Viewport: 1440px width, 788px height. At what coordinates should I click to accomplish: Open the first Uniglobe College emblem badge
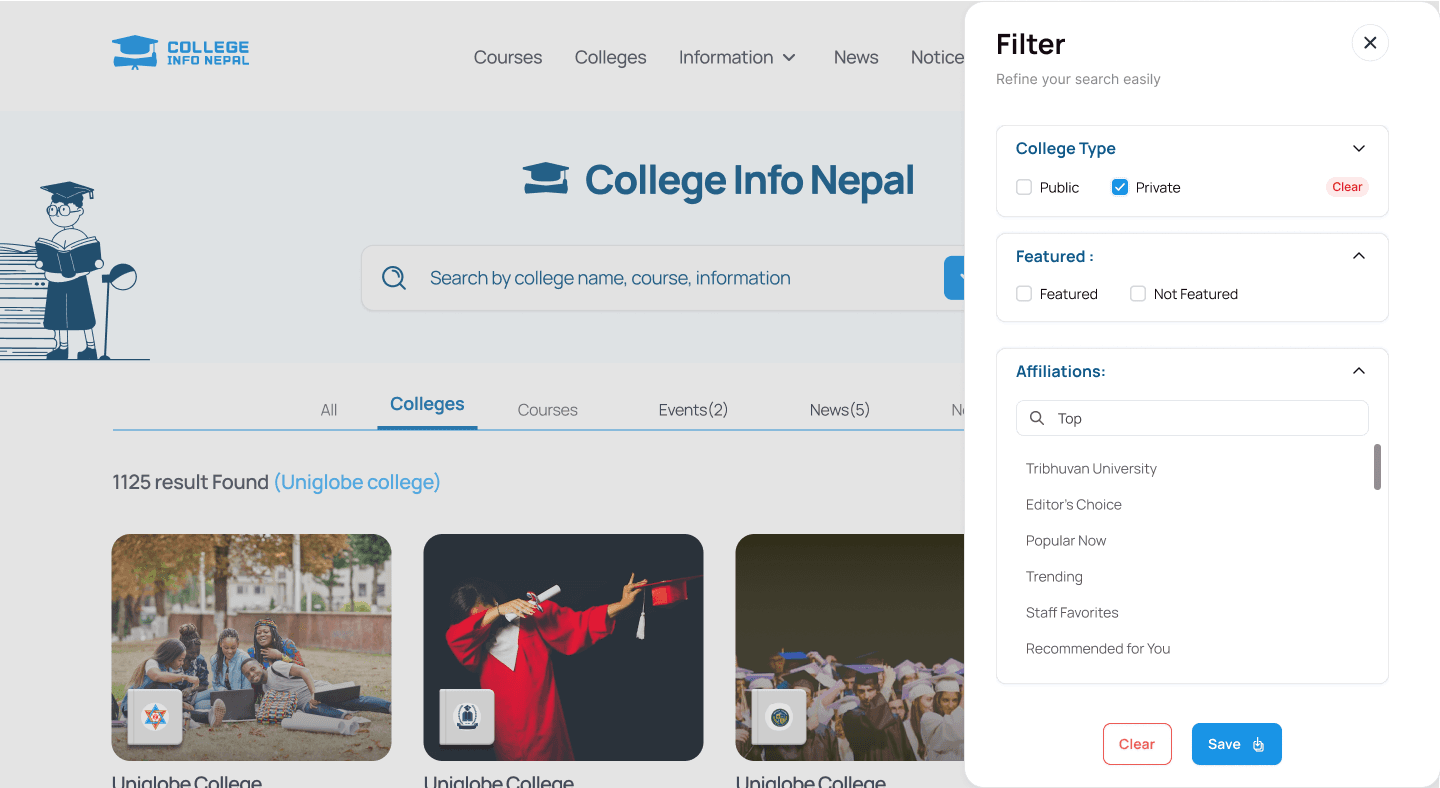(x=154, y=716)
